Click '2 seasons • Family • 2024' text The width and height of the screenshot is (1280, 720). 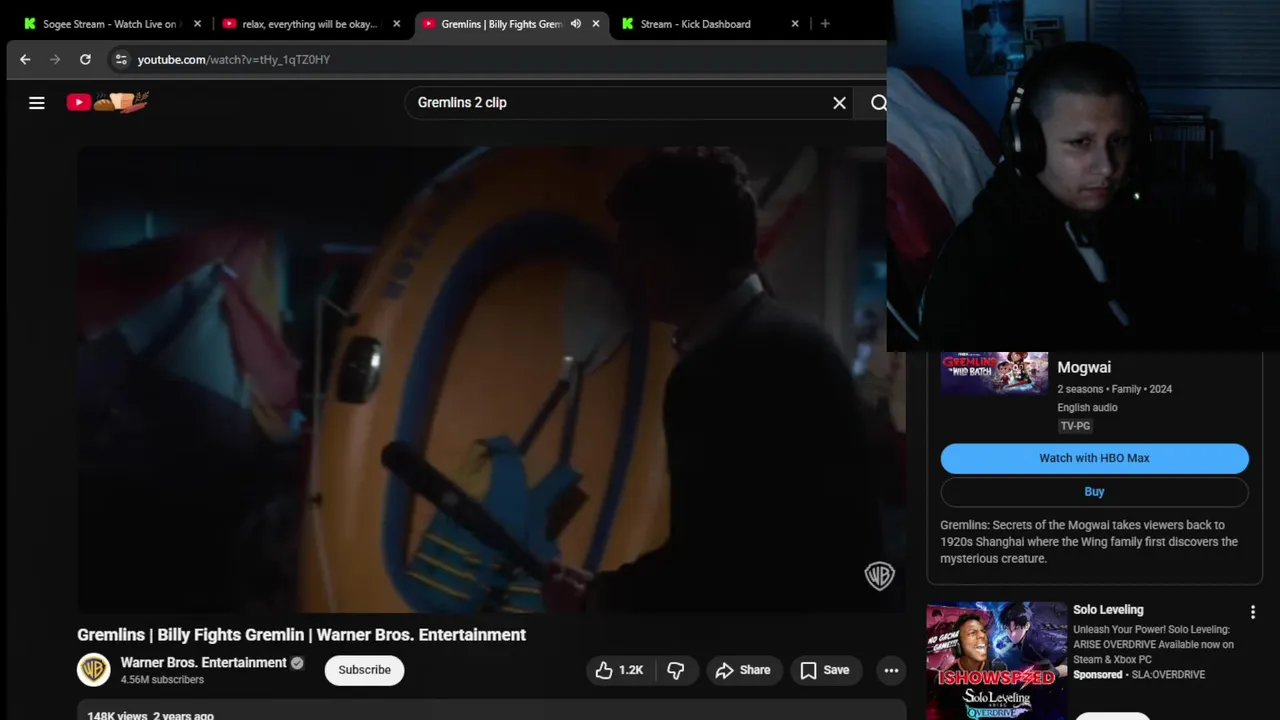(1115, 389)
